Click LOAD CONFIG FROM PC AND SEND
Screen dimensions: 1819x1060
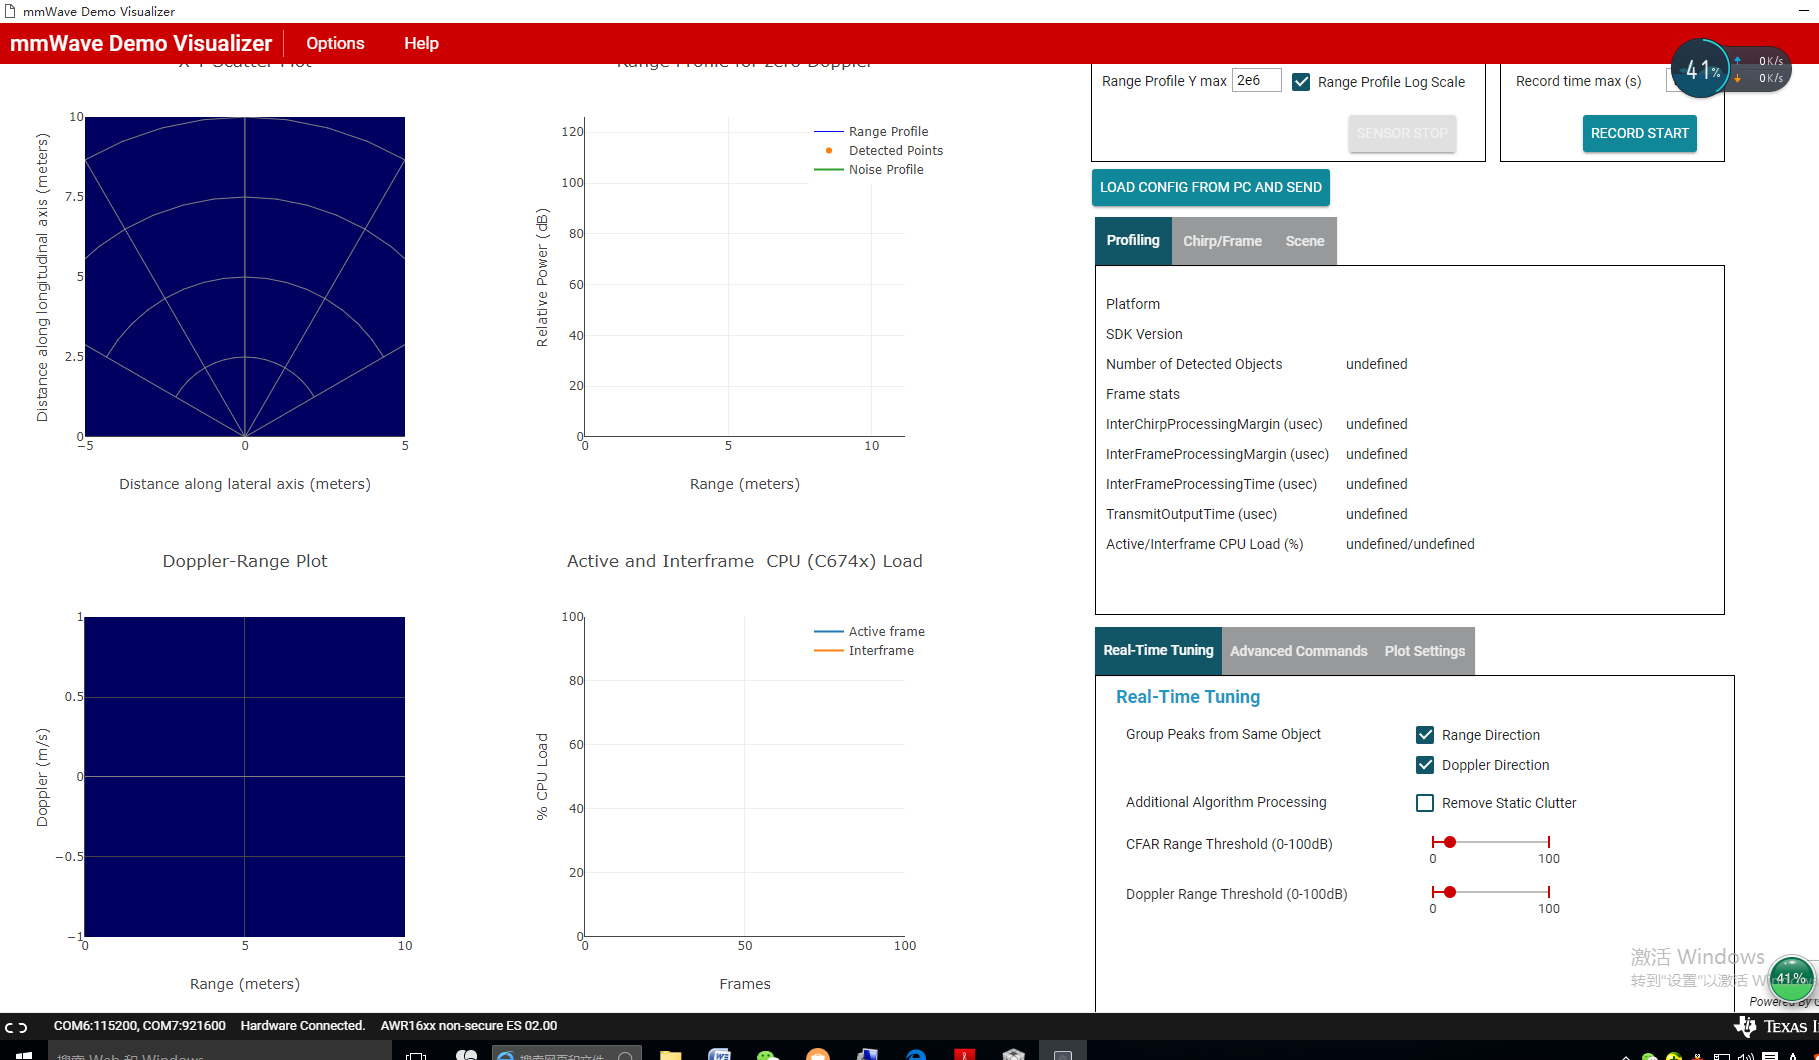(1210, 187)
